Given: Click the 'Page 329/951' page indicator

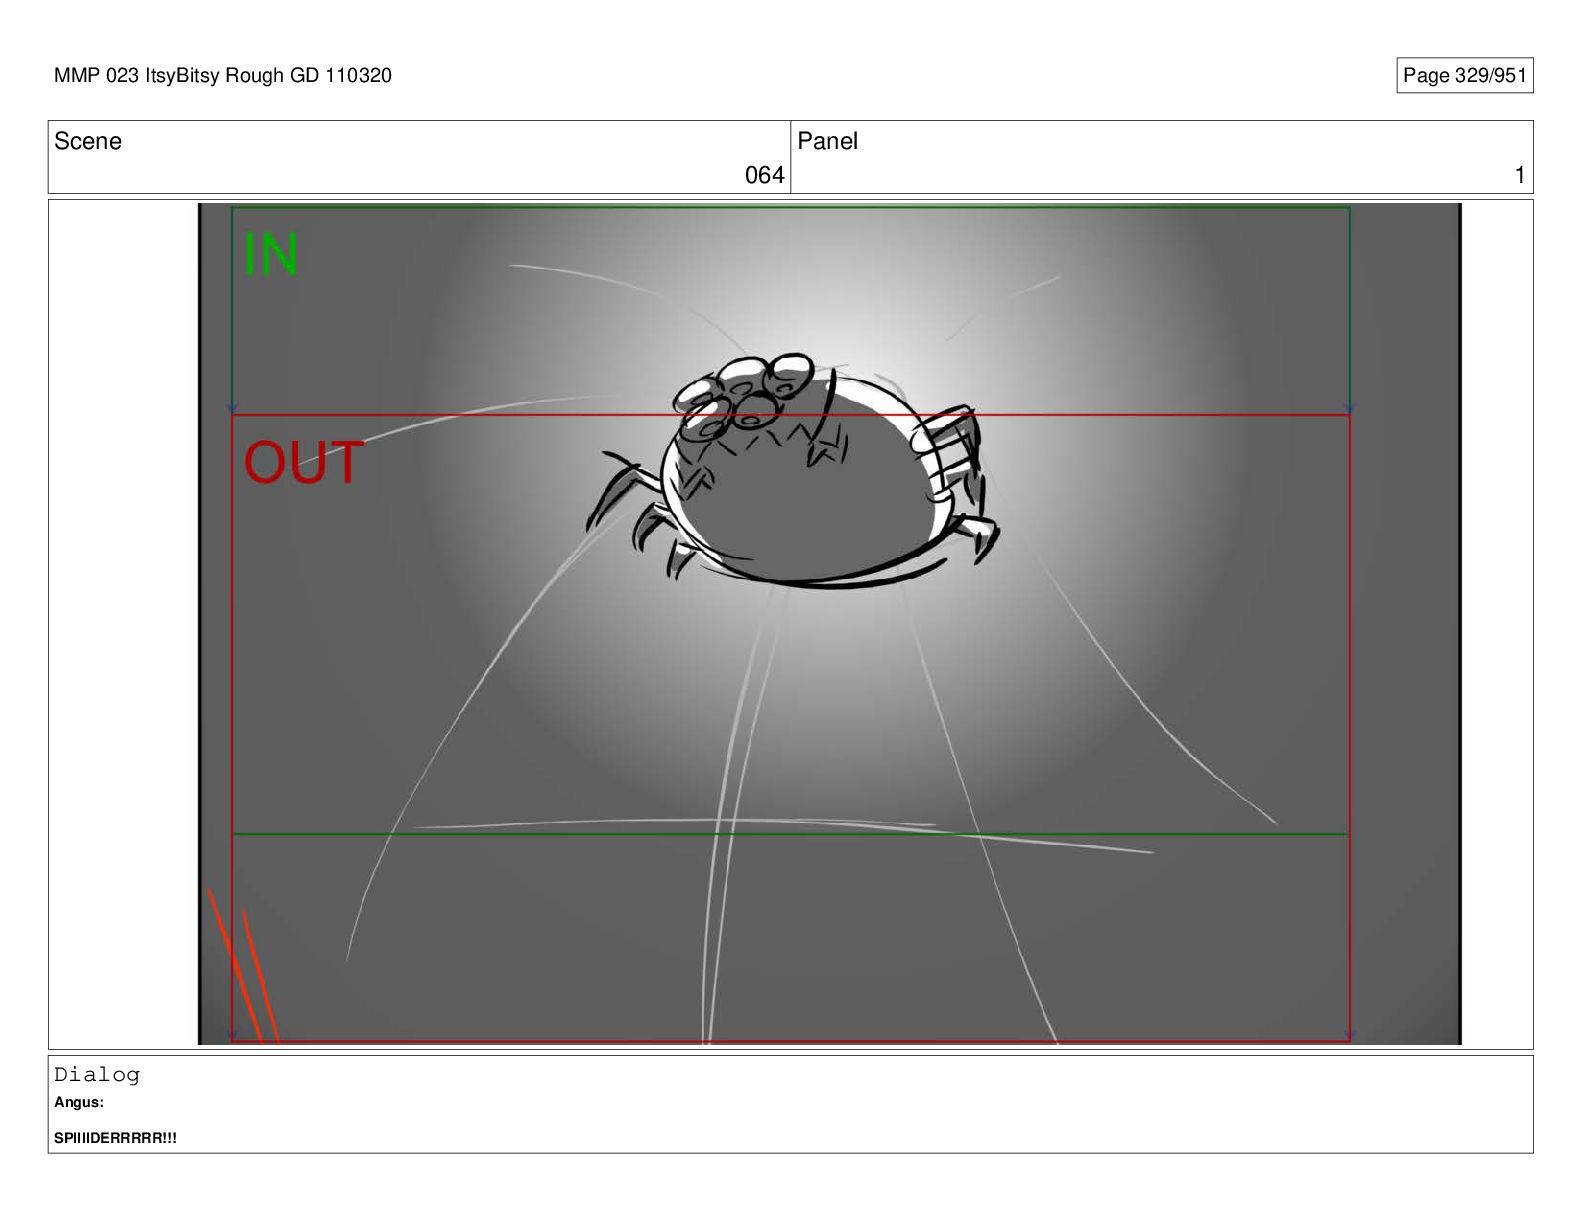Looking at the screenshot, I should [x=1464, y=76].
